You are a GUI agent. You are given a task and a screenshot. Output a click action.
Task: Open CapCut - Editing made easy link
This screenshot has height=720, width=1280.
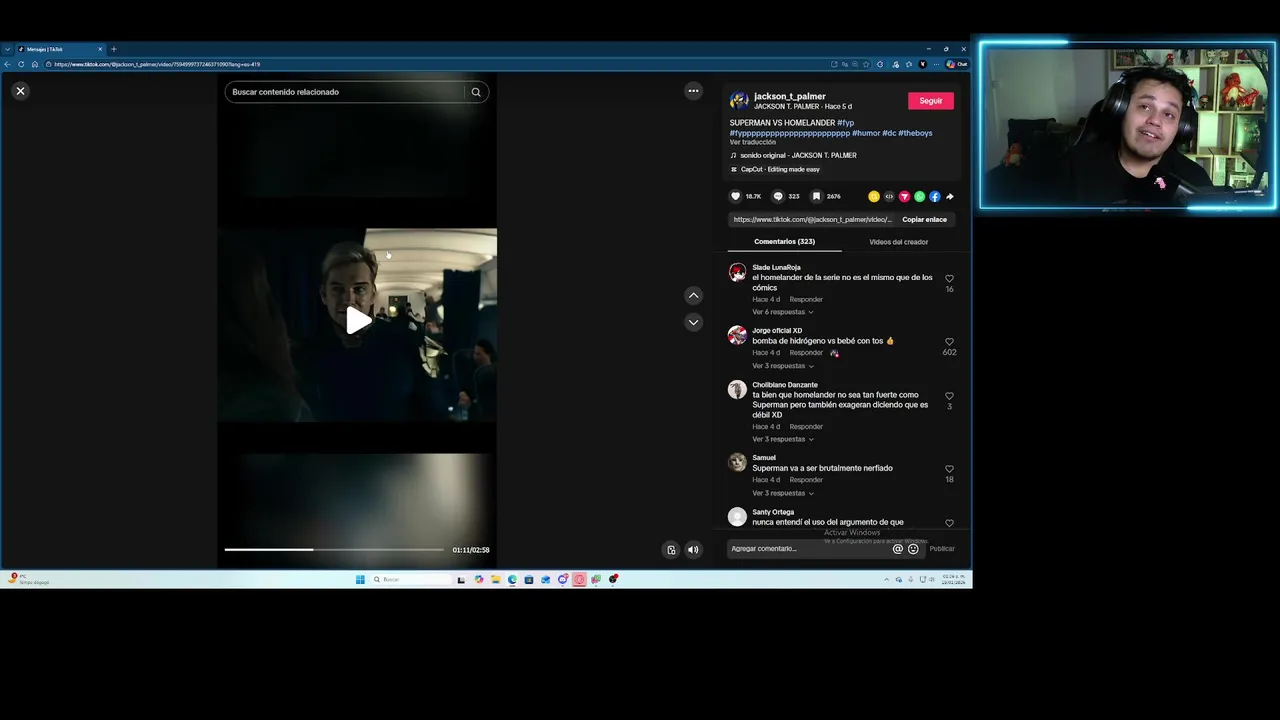(x=780, y=170)
